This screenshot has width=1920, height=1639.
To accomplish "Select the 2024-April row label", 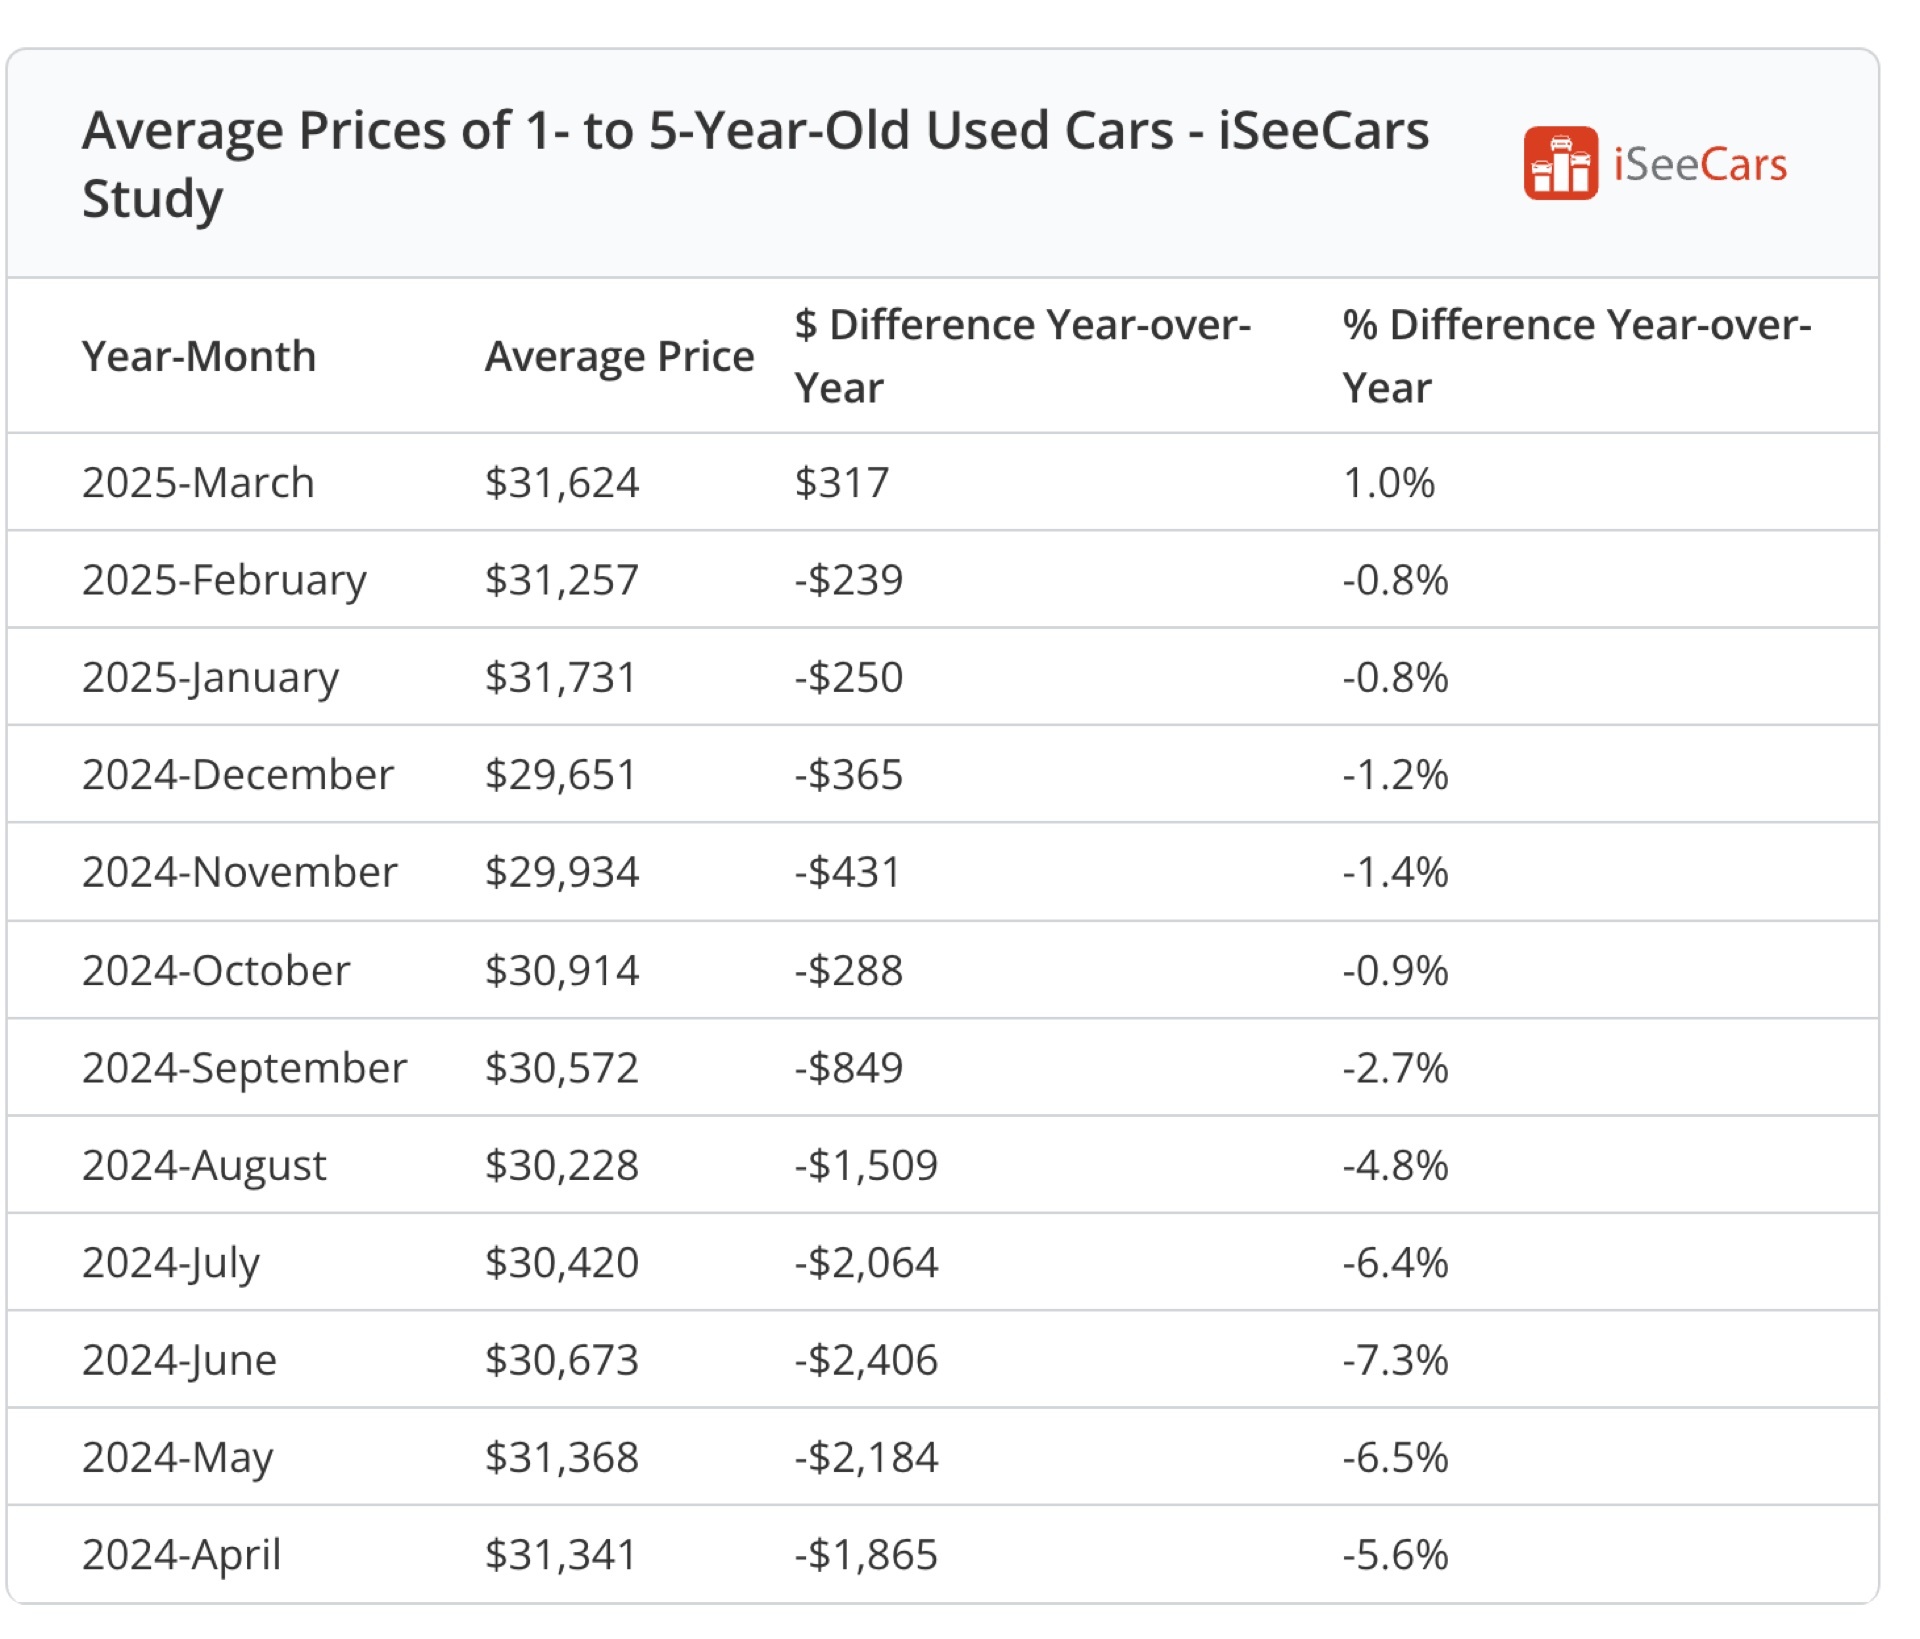I will click(181, 1555).
